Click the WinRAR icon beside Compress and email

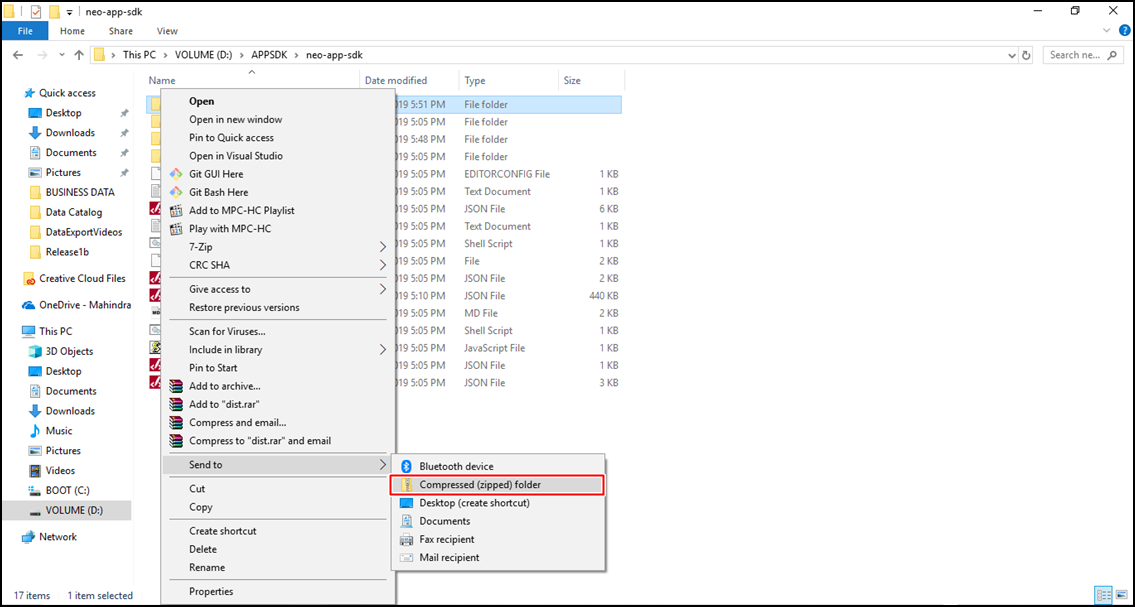tap(175, 423)
